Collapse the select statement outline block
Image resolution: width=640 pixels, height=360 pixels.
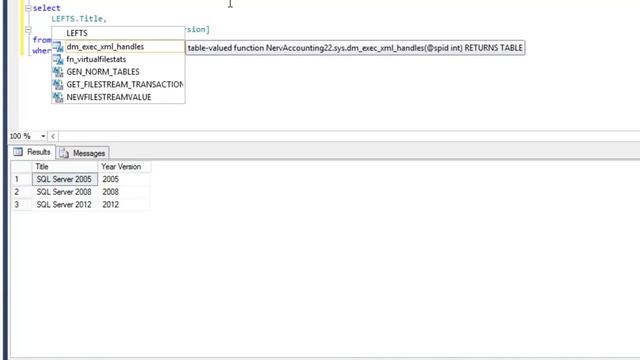(x=28, y=8)
